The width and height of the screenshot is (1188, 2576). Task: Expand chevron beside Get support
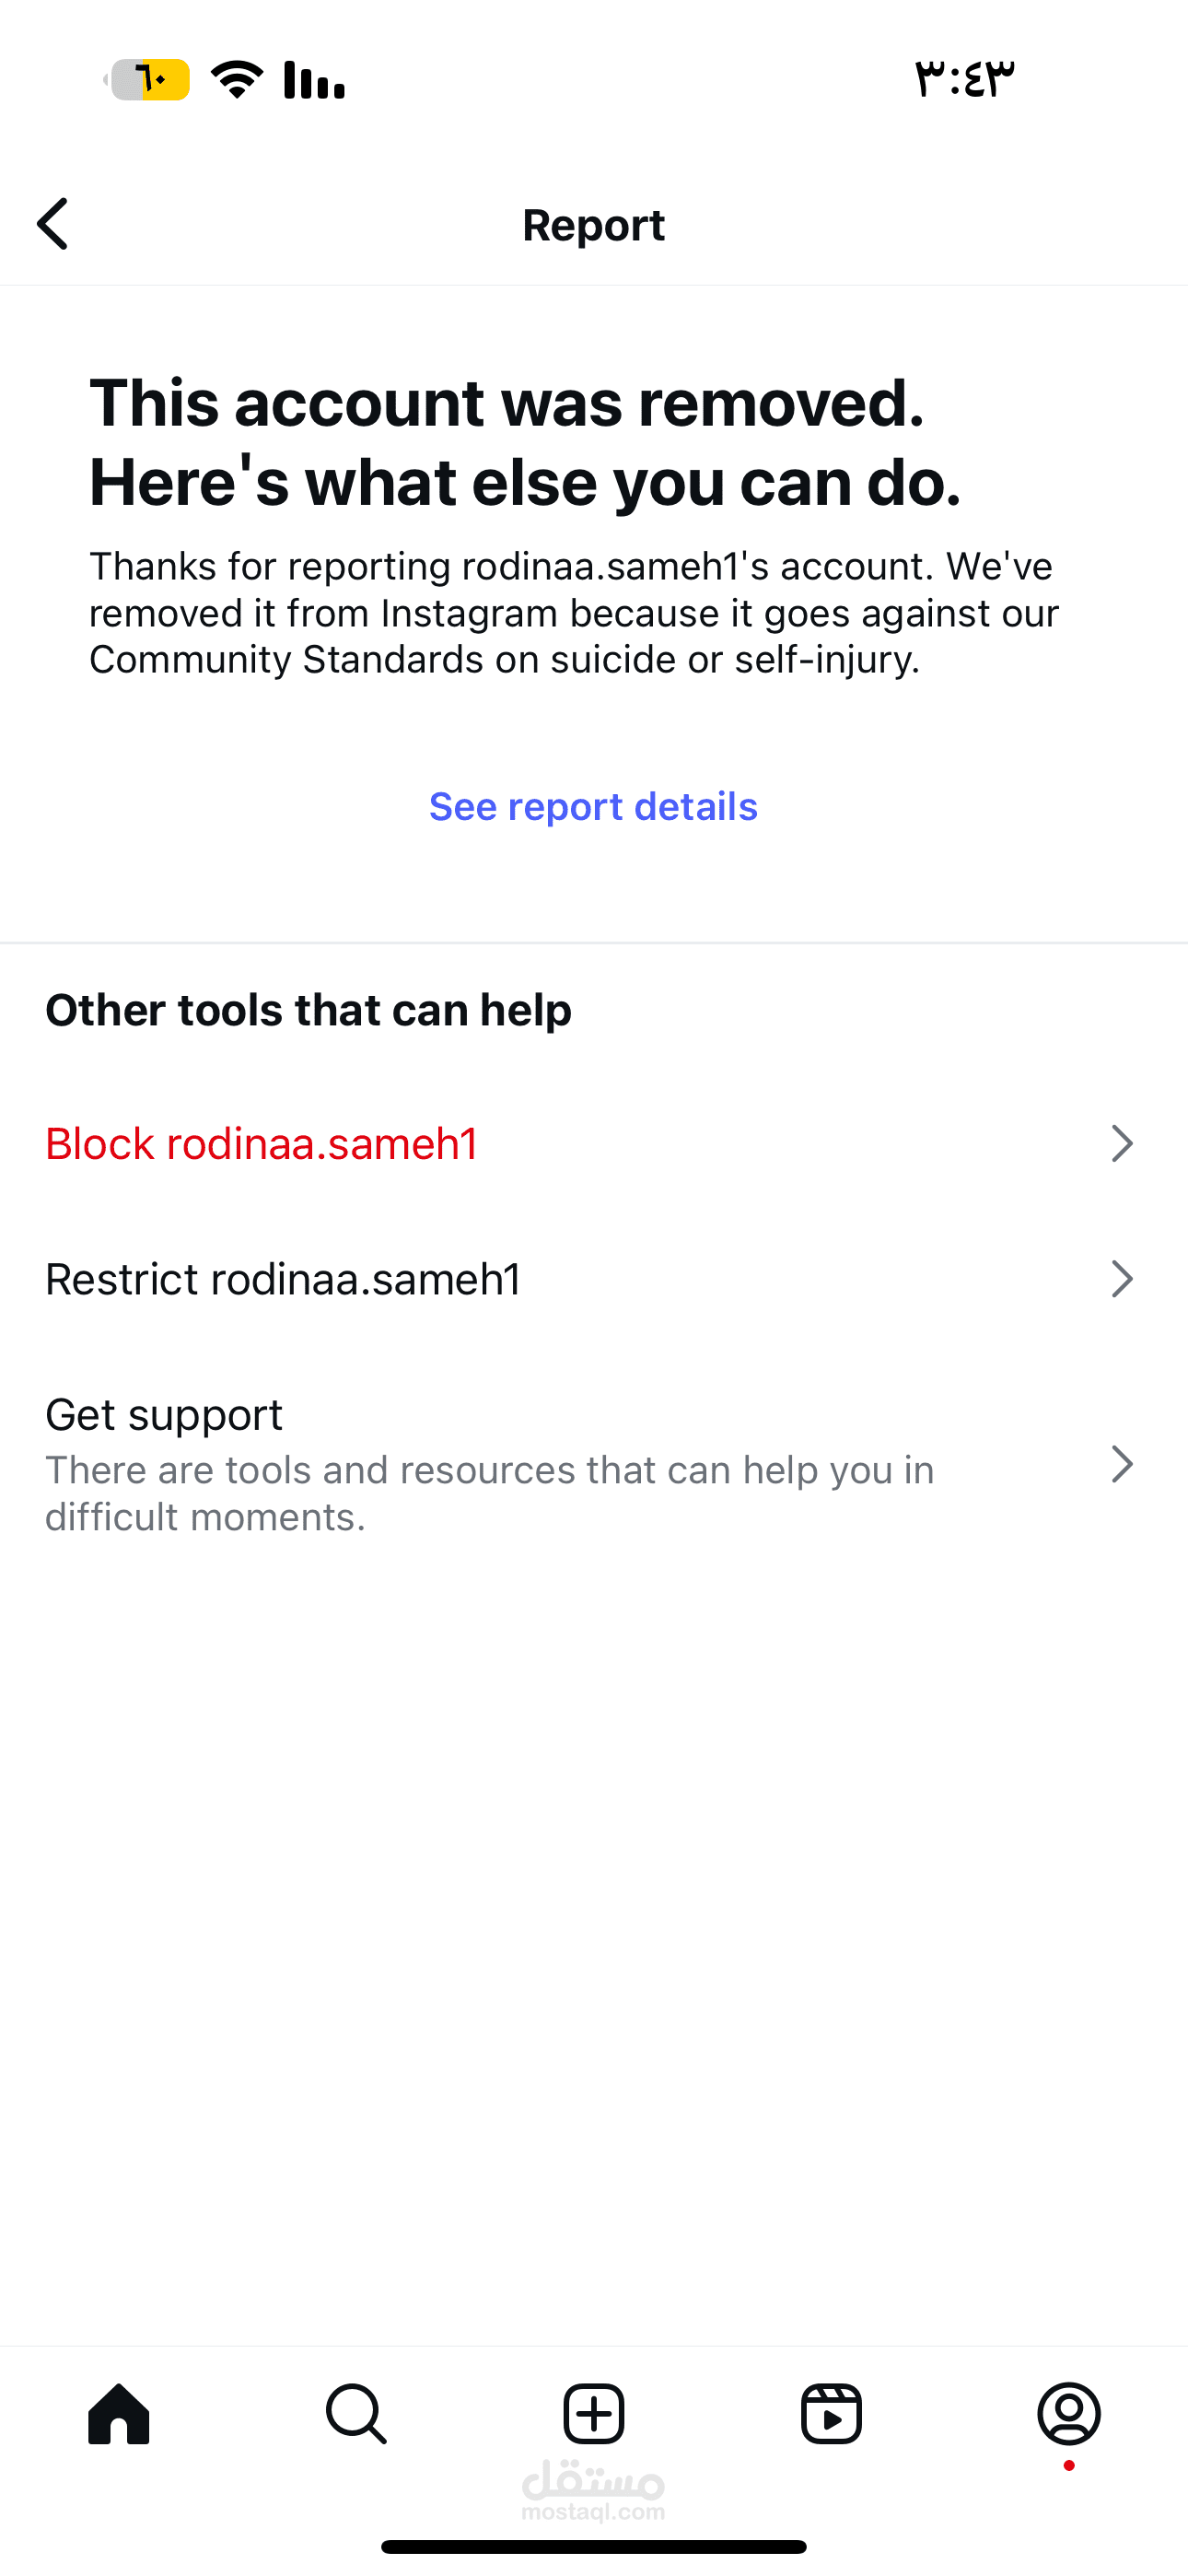1122,1465
